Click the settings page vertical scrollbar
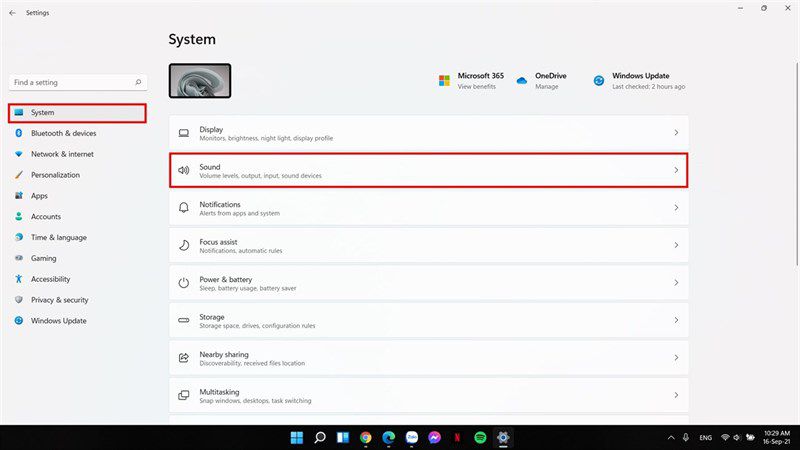 (796, 163)
